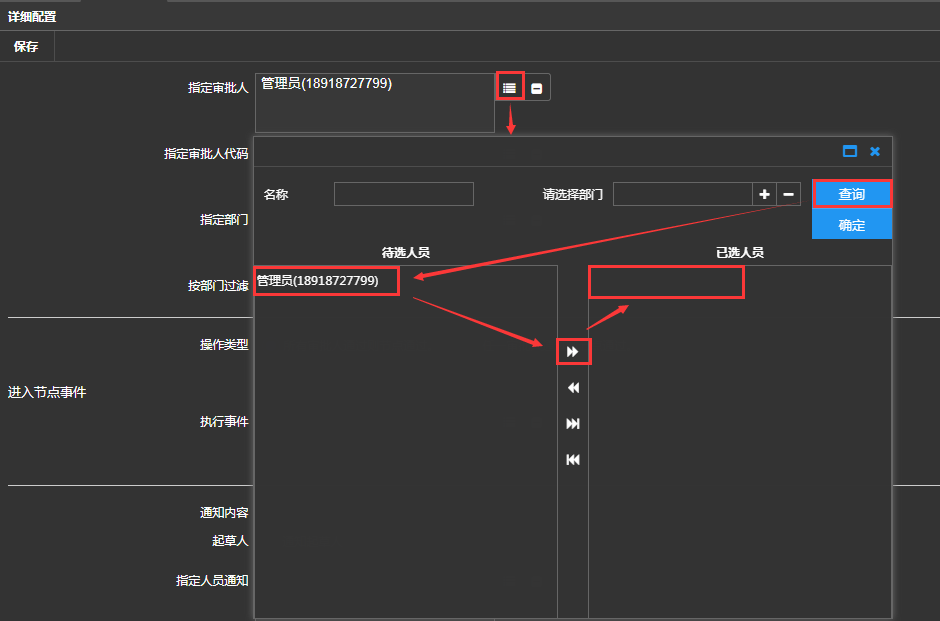Click the 请选择部门 input field
Viewport: 940px width, 621px height.
[x=682, y=194]
